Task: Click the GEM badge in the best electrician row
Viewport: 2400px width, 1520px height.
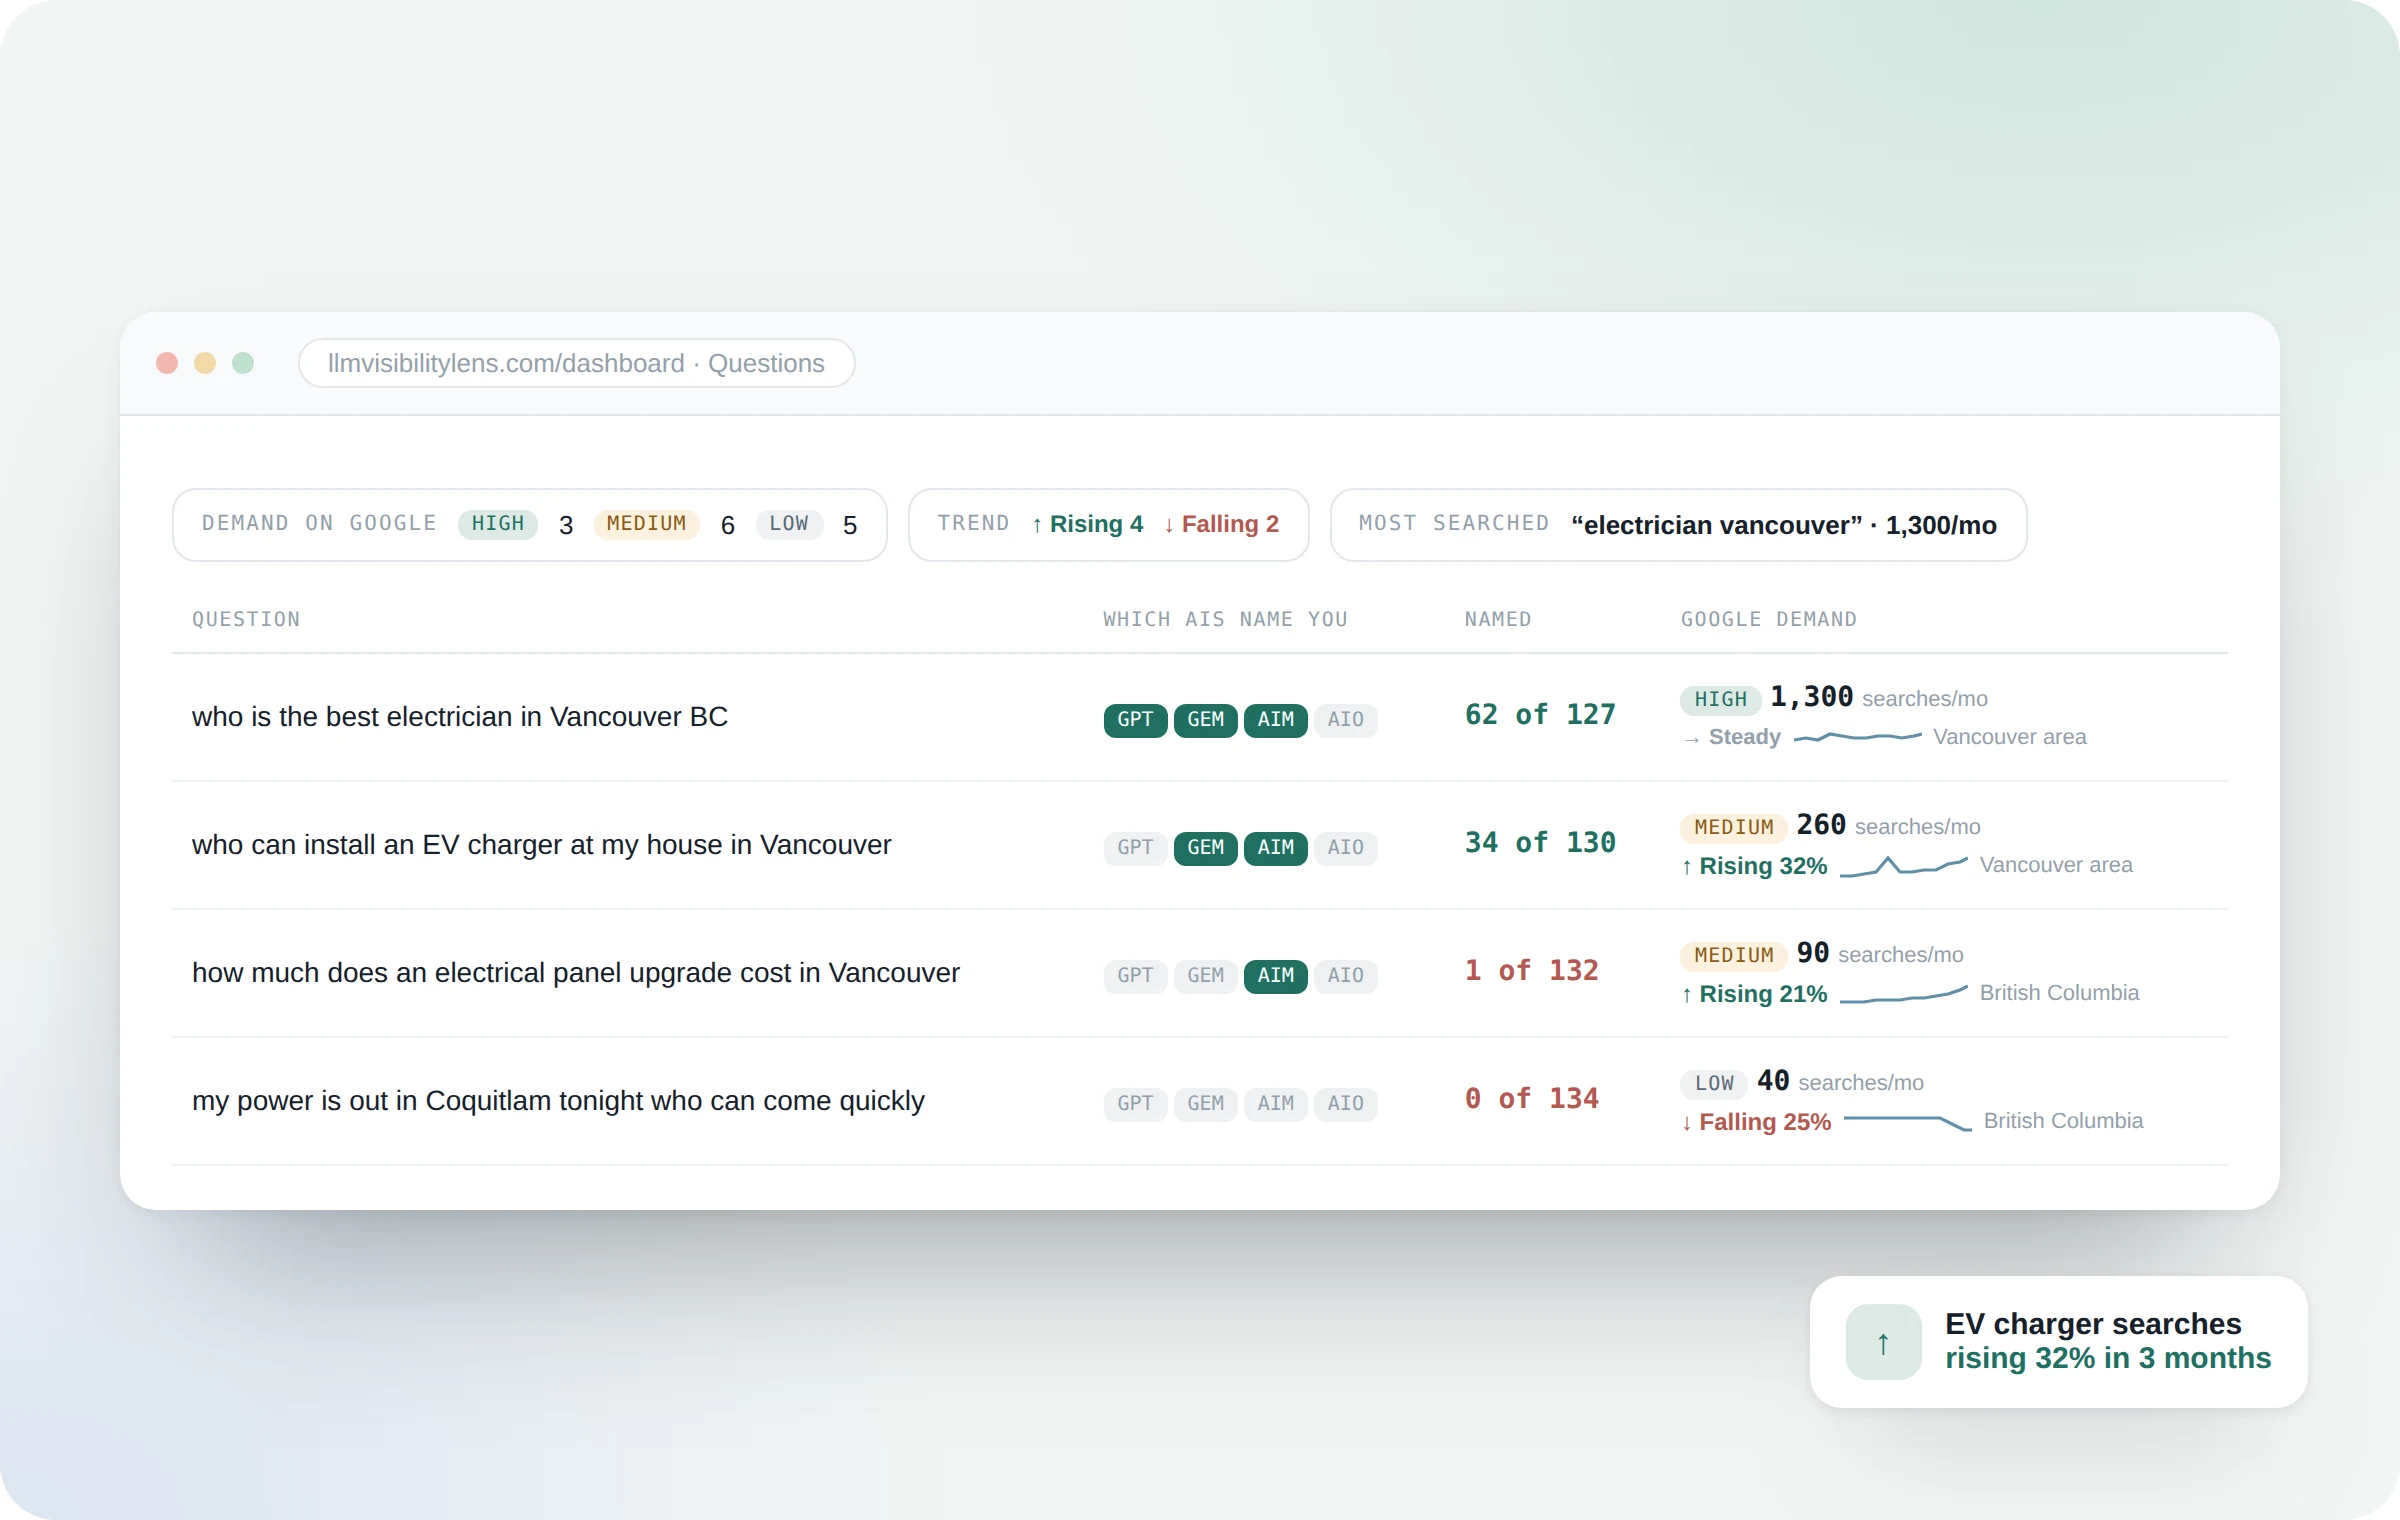Action: [x=1205, y=720]
